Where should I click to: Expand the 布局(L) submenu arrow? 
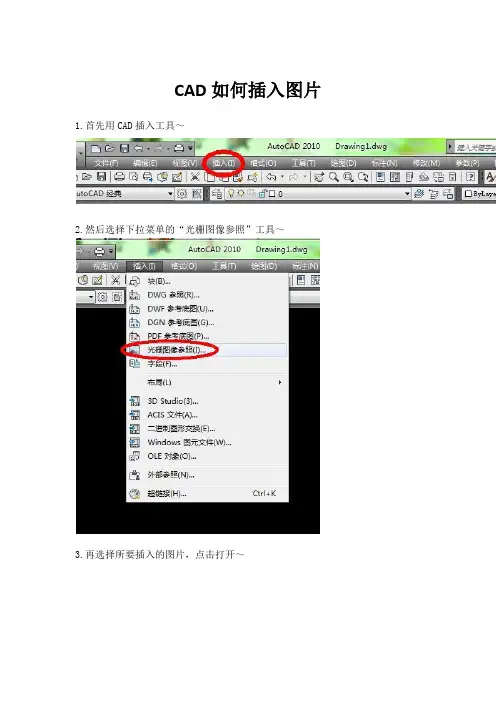(280, 382)
